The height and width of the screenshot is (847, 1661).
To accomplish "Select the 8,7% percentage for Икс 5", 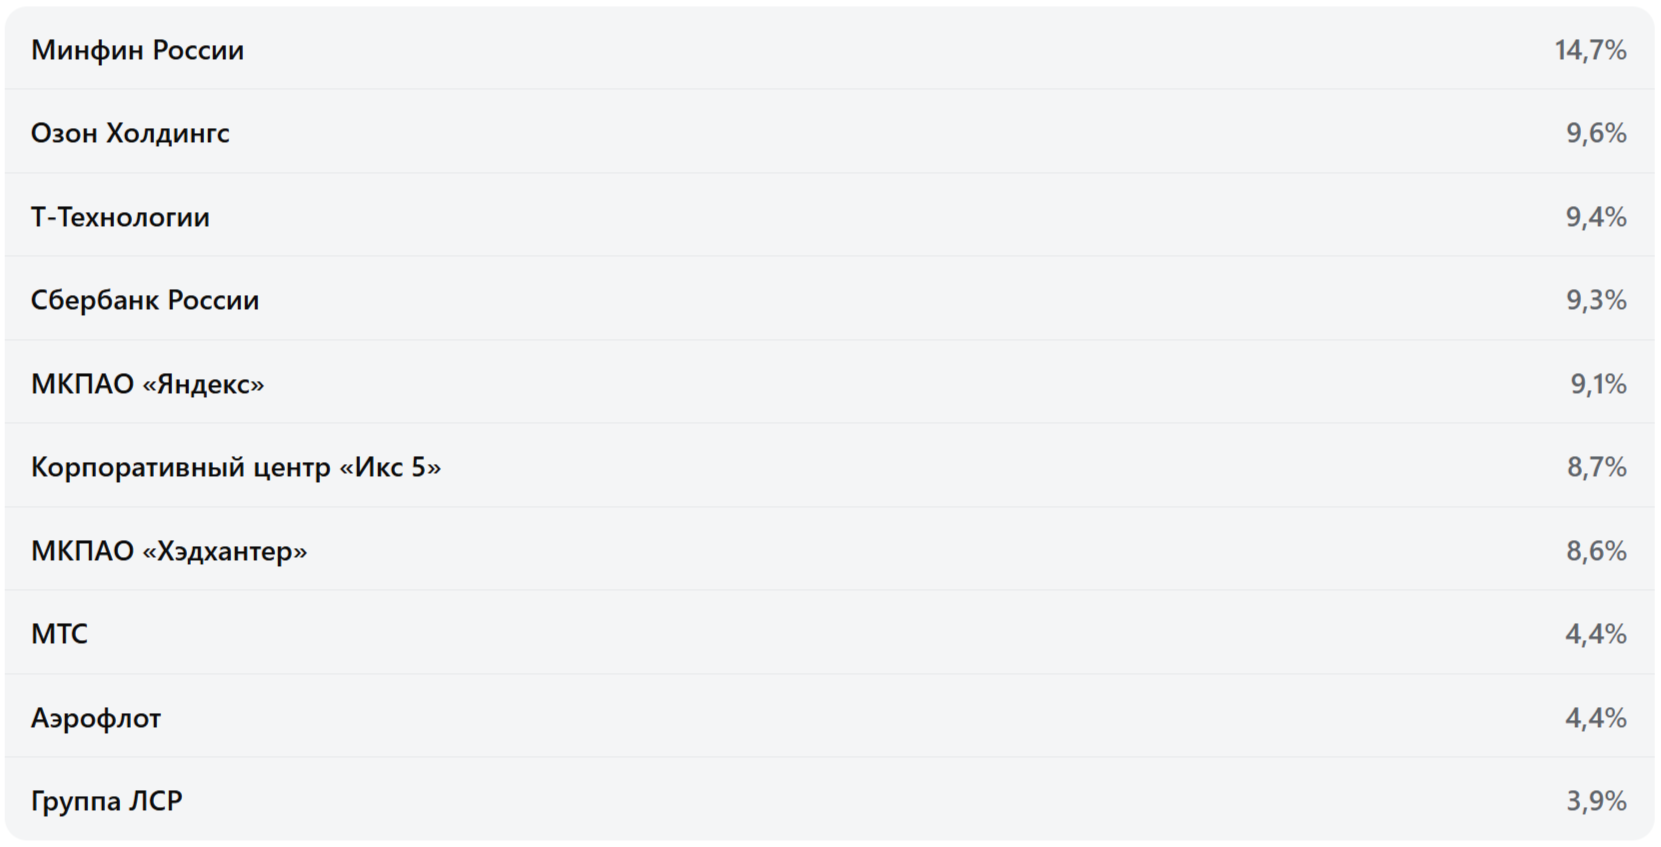I will (1596, 467).
